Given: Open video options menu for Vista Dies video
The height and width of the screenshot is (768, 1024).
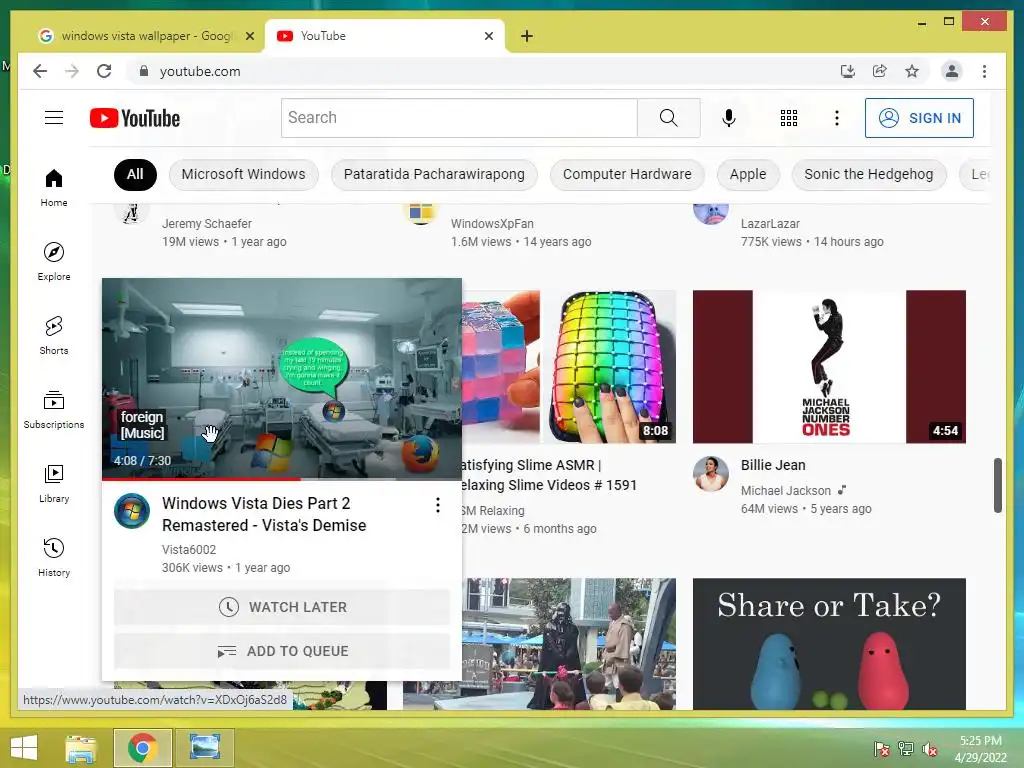Looking at the screenshot, I should click(438, 505).
